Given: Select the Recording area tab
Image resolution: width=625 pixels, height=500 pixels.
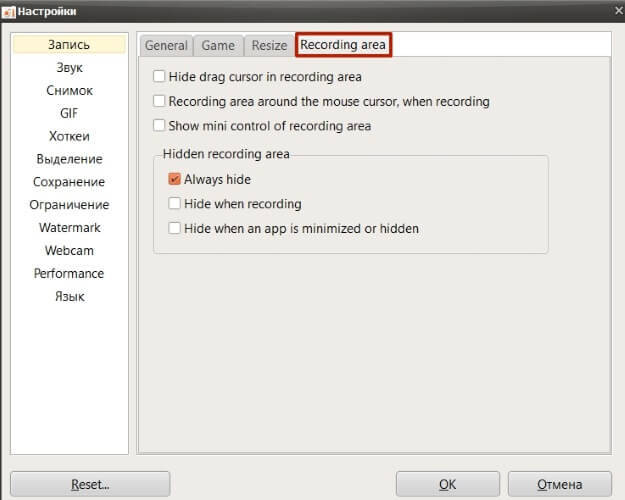Looking at the screenshot, I should coord(343,45).
